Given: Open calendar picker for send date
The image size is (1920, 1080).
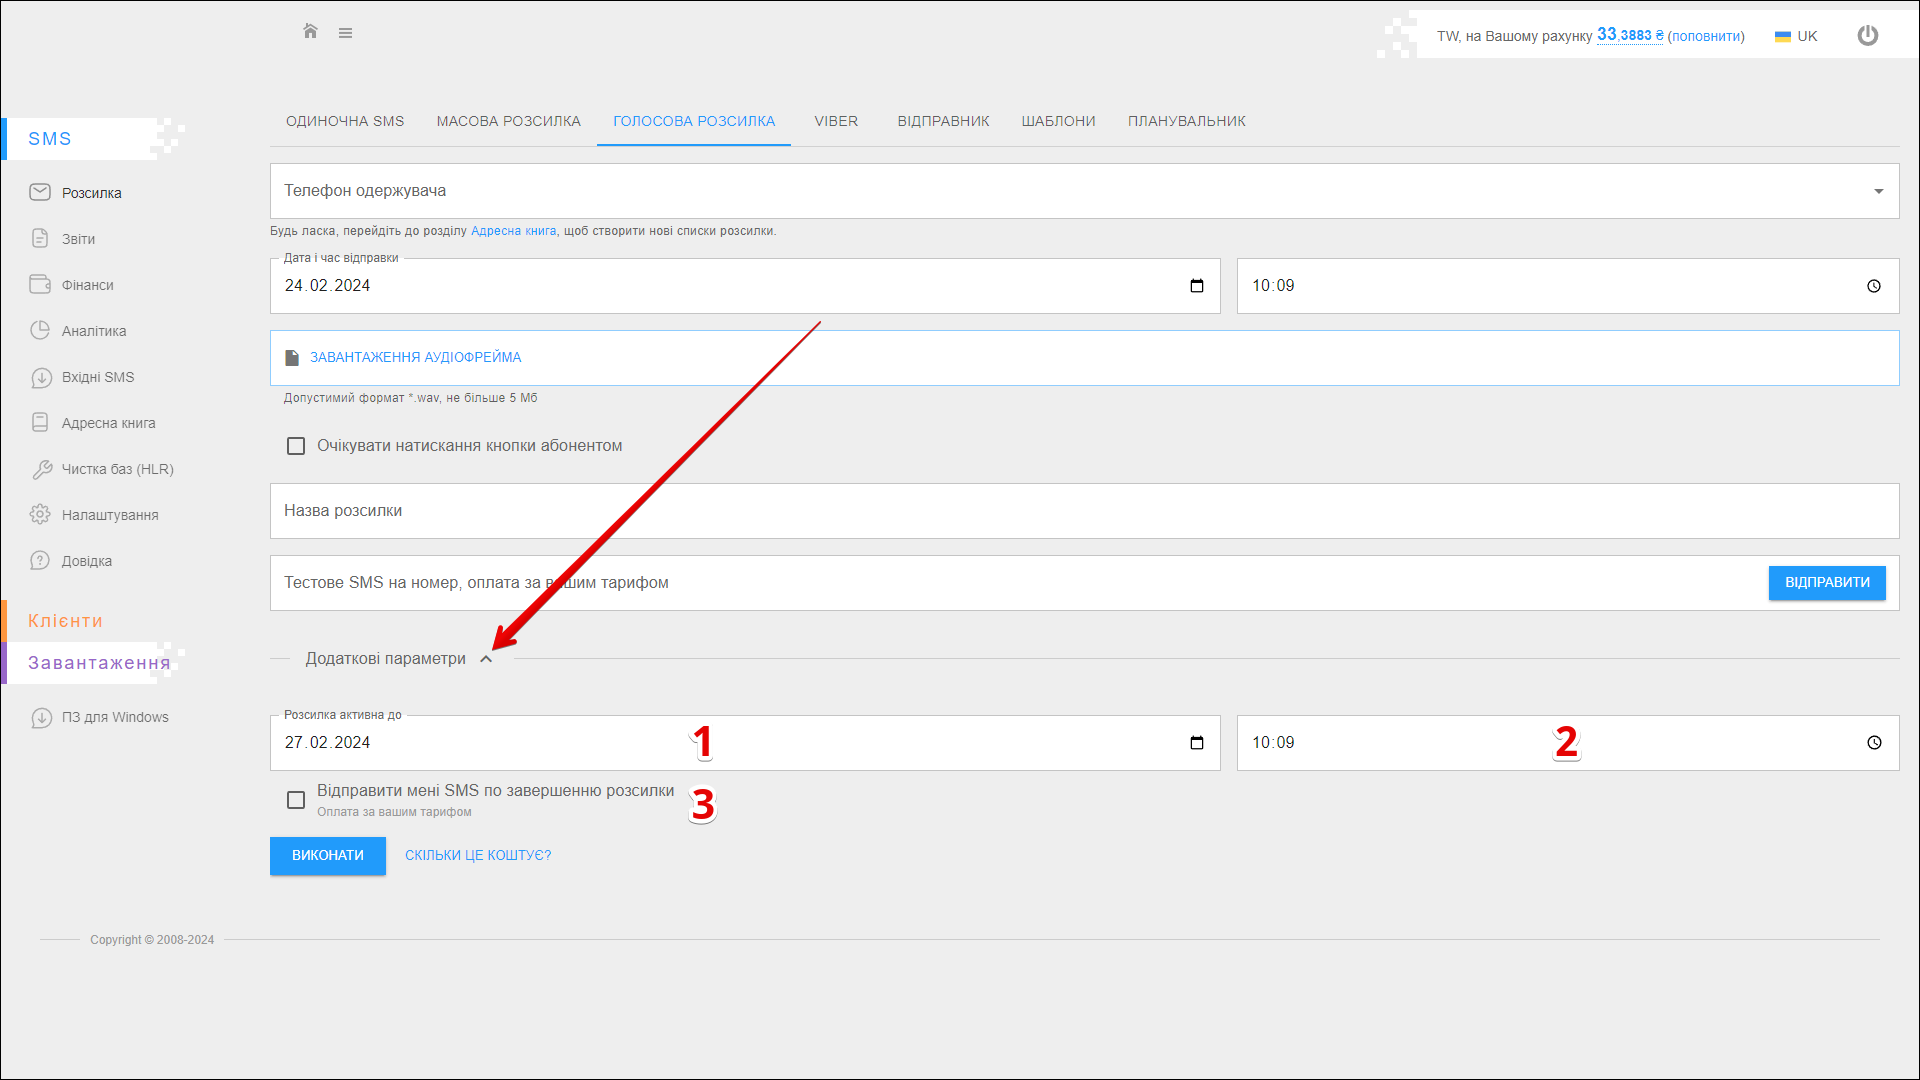Looking at the screenshot, I should point(1196,286).
